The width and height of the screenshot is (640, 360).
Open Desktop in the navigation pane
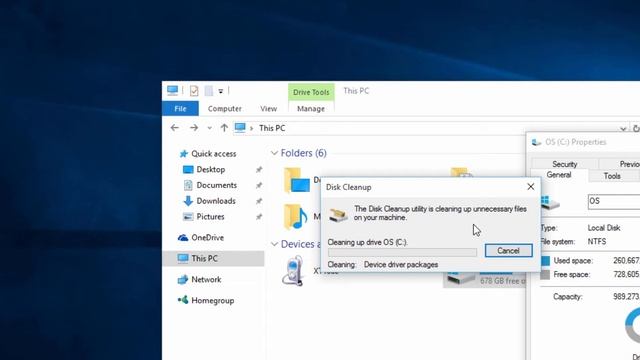(x=211, y=169)
